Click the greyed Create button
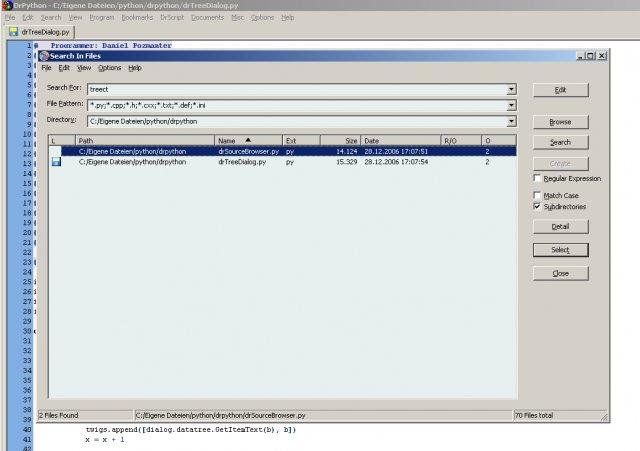This screenshot has width=640, height=451. [560, 163]
